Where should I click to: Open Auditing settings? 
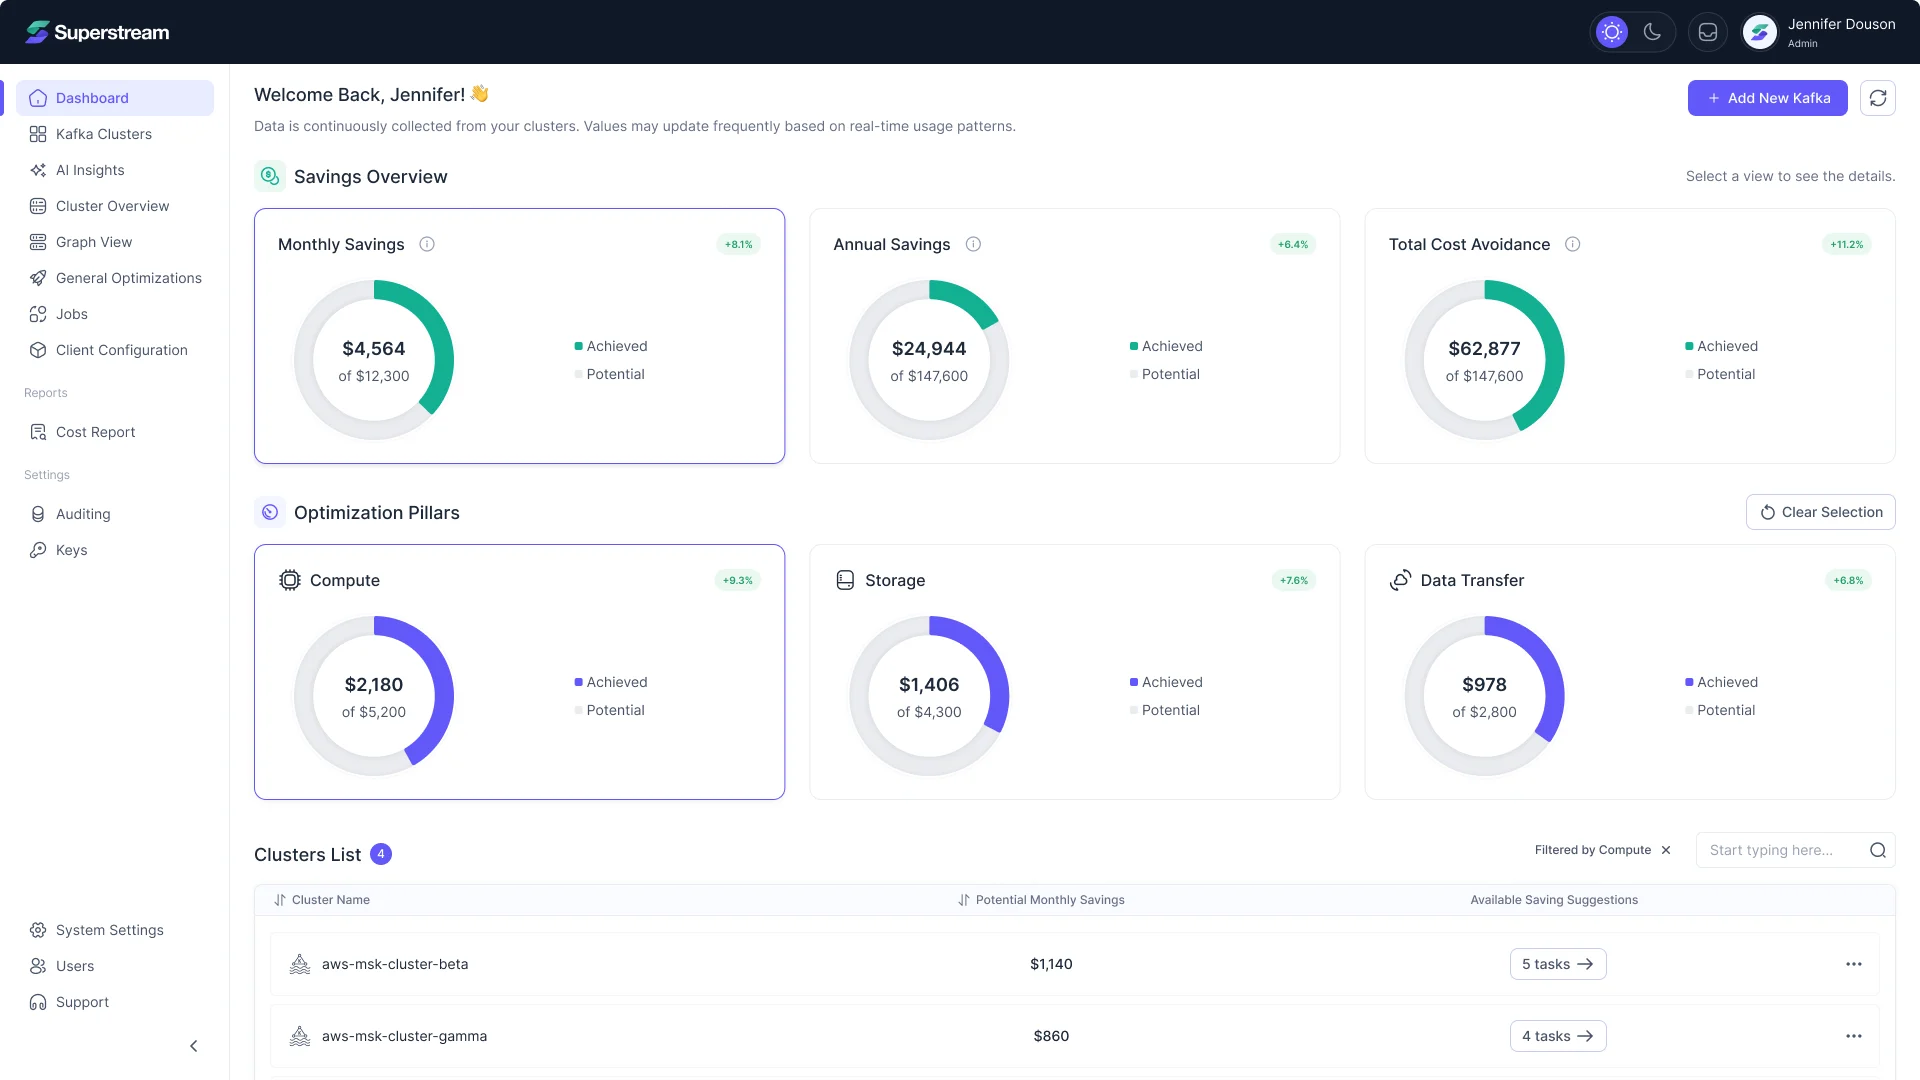click(115, 514)
